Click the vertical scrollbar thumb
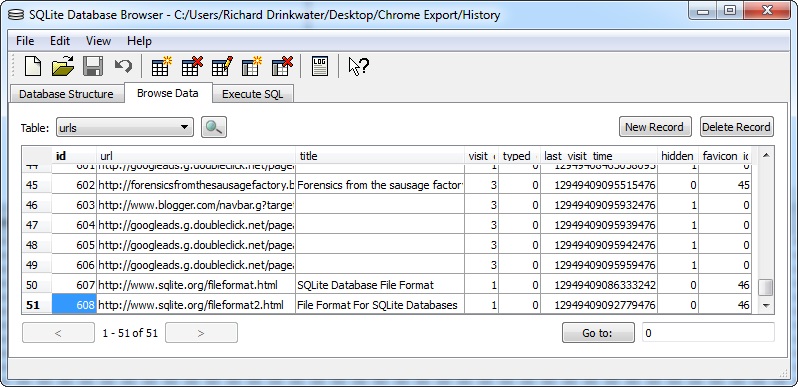The width and height of the screenshot is (798, 387). click(765, 288)
